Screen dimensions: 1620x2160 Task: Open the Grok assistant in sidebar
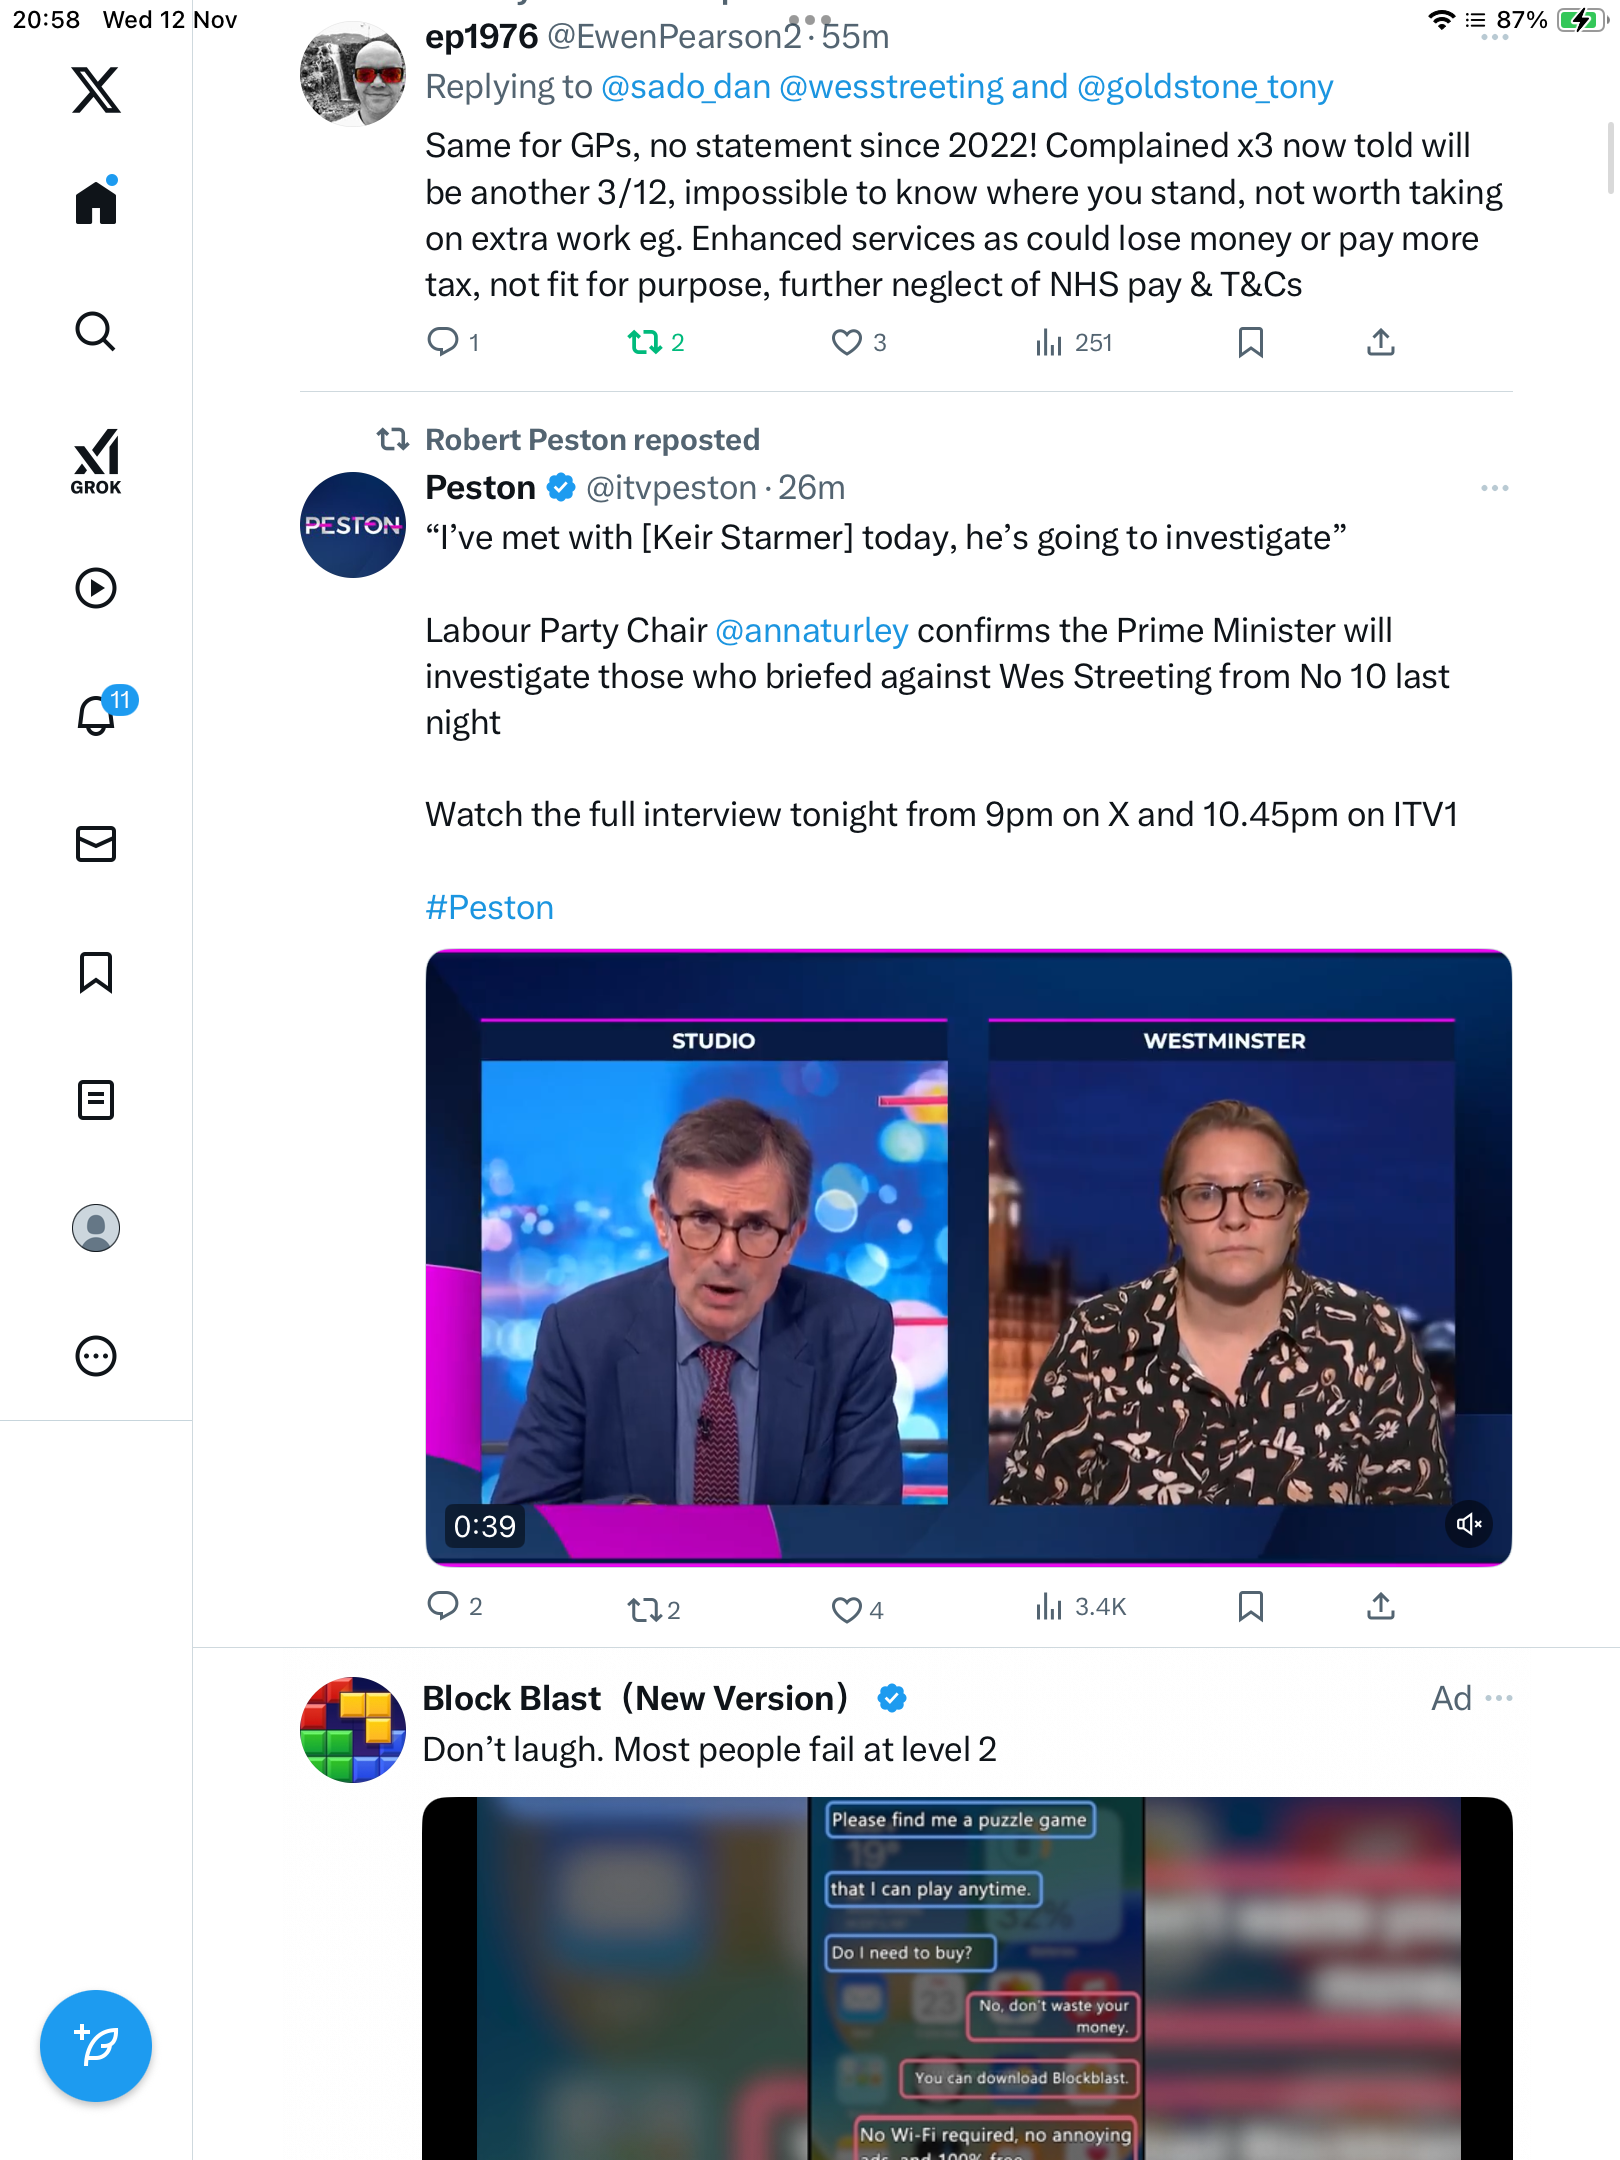(x=96, y=461)
